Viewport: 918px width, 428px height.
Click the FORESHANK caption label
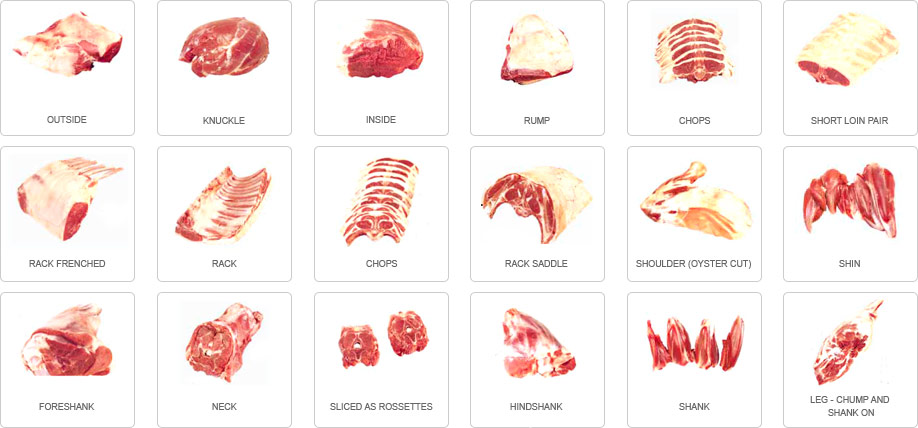click(67, 406)
